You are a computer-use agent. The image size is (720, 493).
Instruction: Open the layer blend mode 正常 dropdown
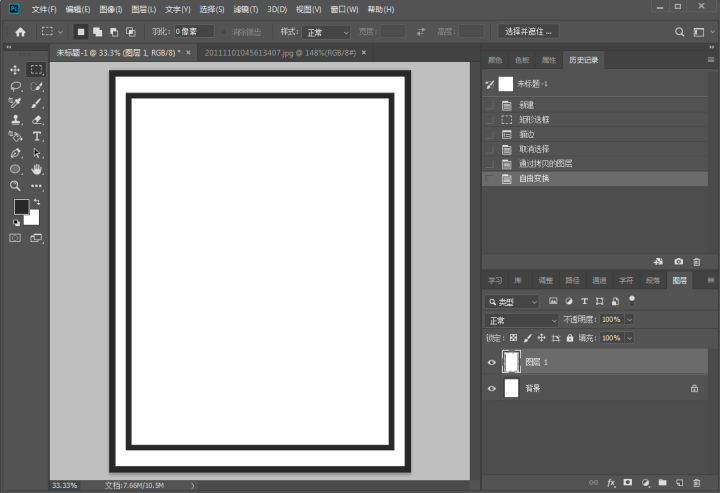(522, 320)
